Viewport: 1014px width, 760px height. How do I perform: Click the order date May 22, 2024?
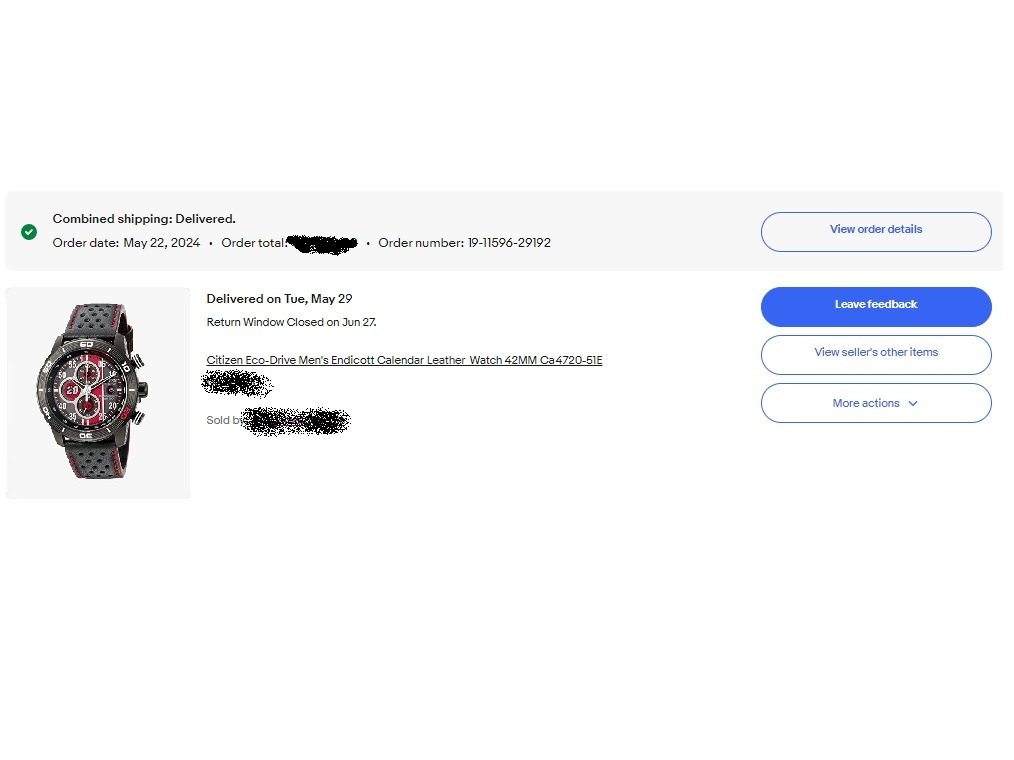(162, 243)
